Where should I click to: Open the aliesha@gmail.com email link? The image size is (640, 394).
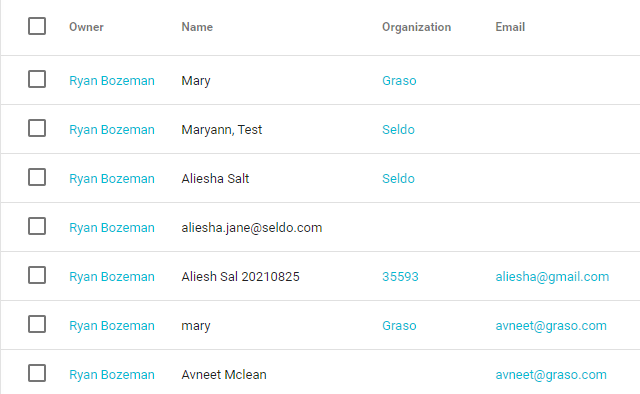click(552, 276)
